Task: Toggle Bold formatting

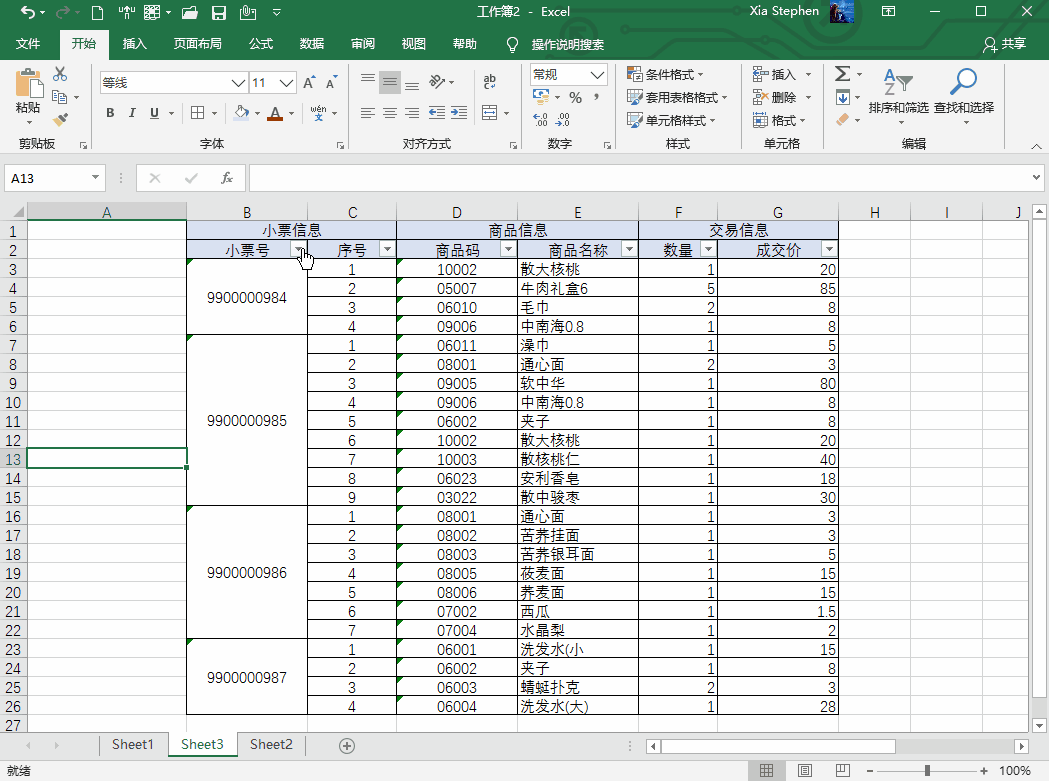Action: pyautogui.click(x=110, y=112)
